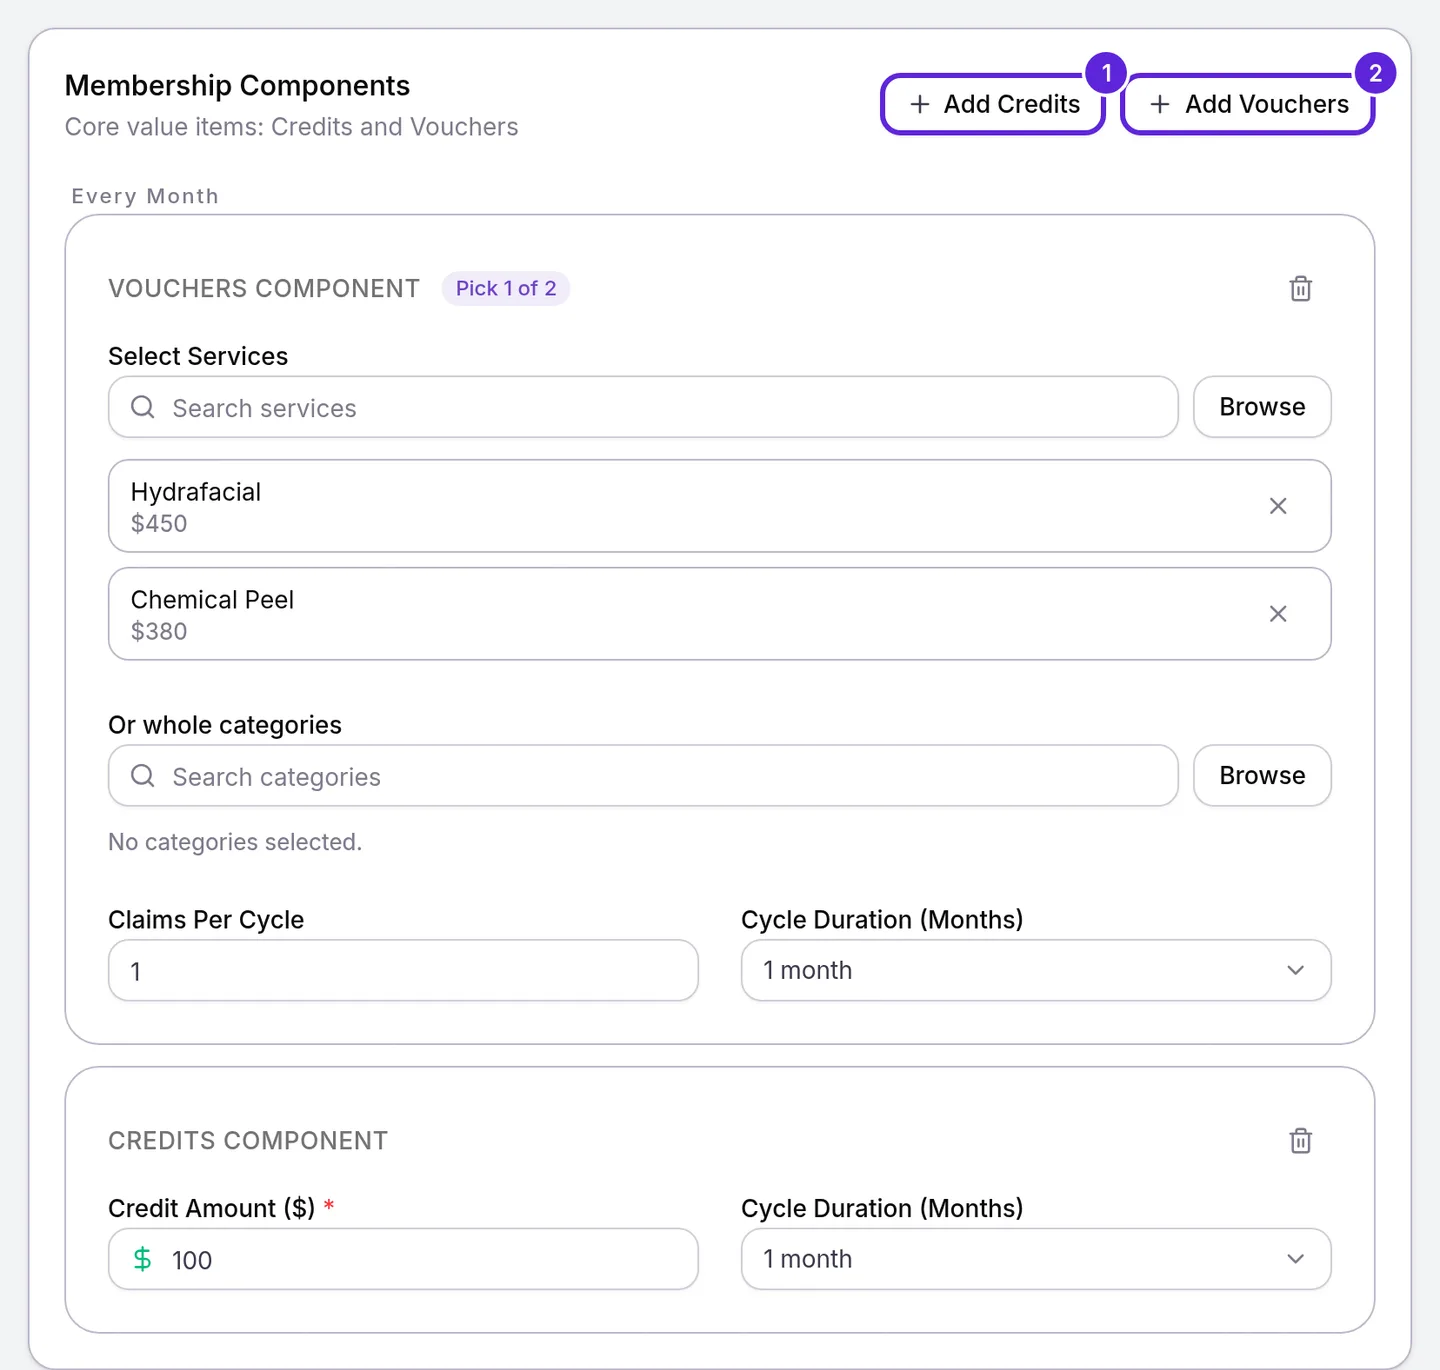Viewport: 1440px width, 1370px height.
Task: Click the search magnifier in categories field
Action: pyautogui.click(x=143, y=776)
